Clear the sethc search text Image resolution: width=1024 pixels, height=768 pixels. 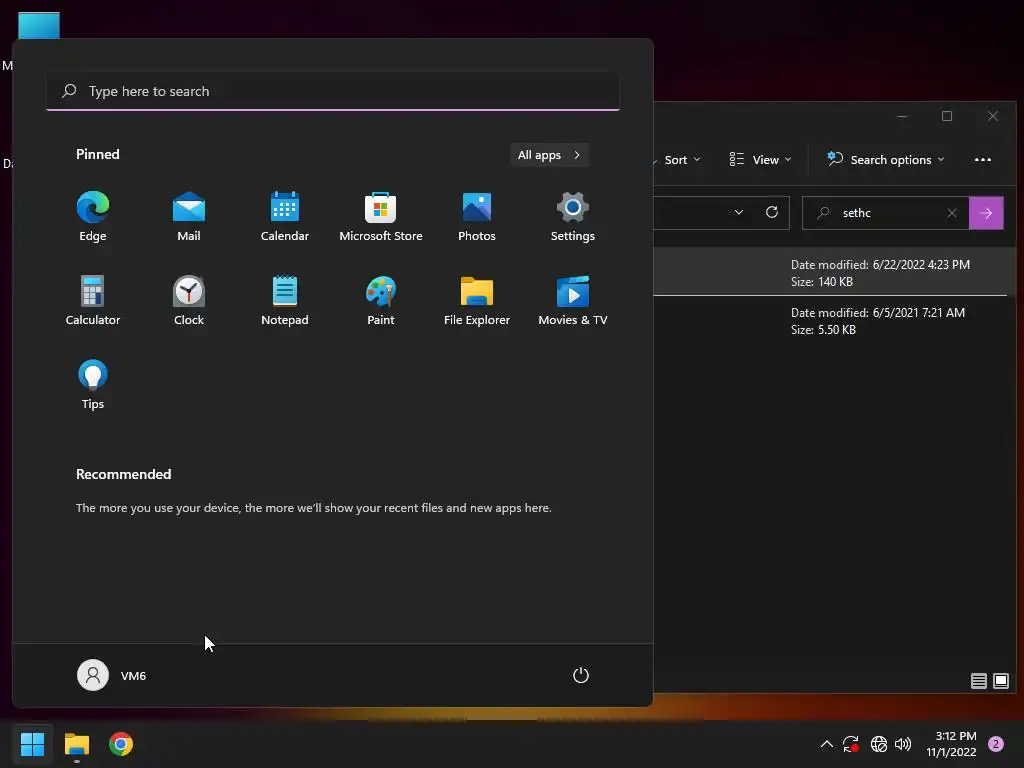(x=952, y=213)
